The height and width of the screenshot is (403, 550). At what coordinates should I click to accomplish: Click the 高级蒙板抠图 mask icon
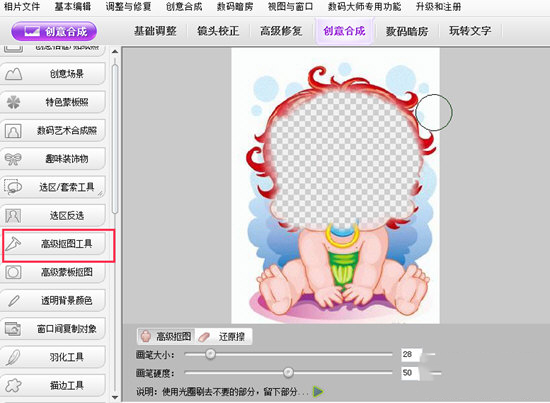pos(13,272)
